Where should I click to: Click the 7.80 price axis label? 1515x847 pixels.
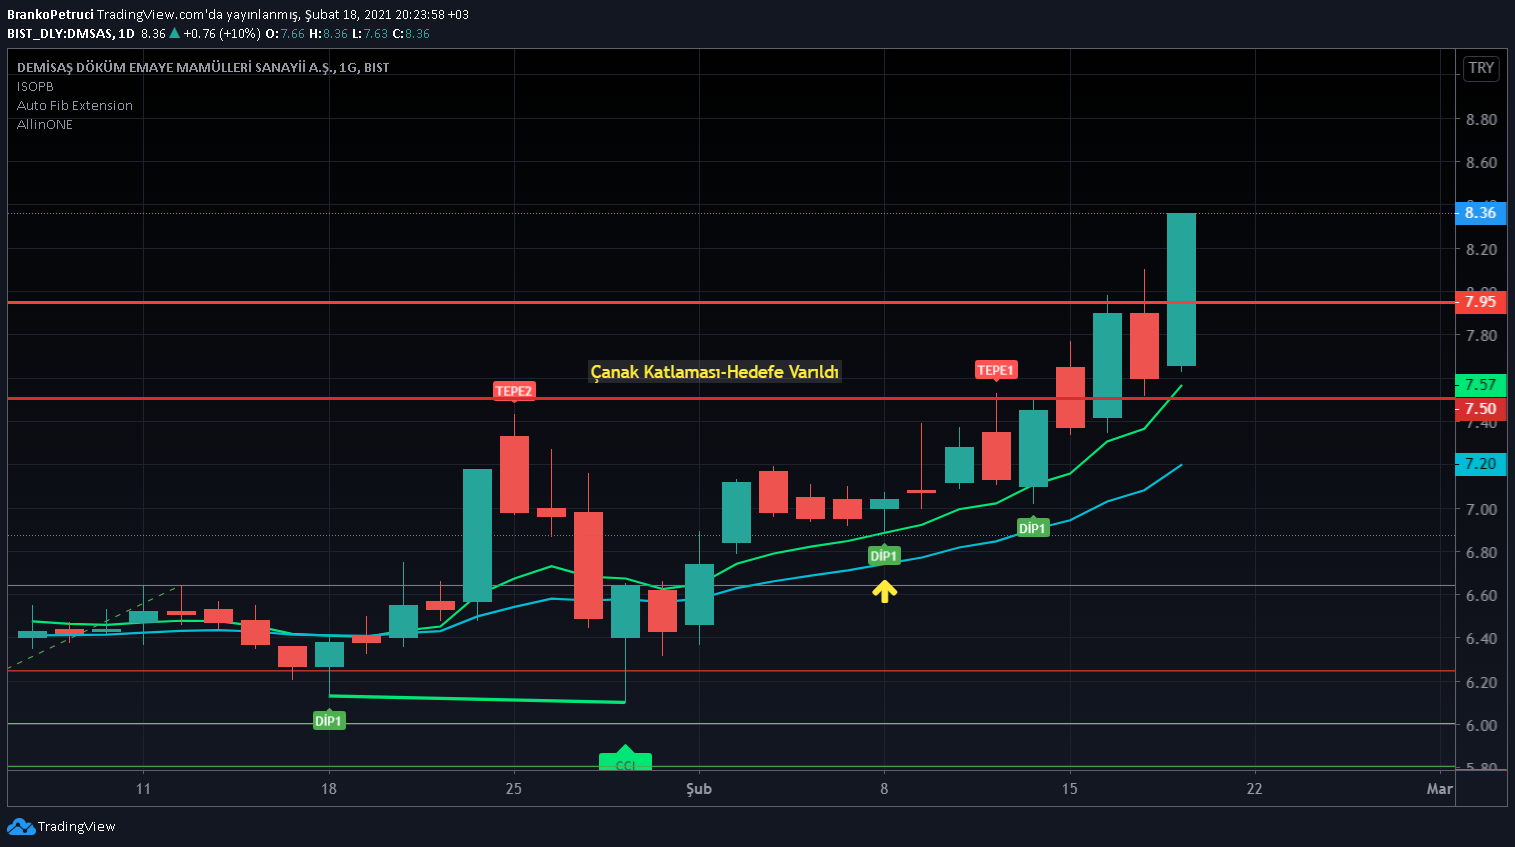[1481, 336]
